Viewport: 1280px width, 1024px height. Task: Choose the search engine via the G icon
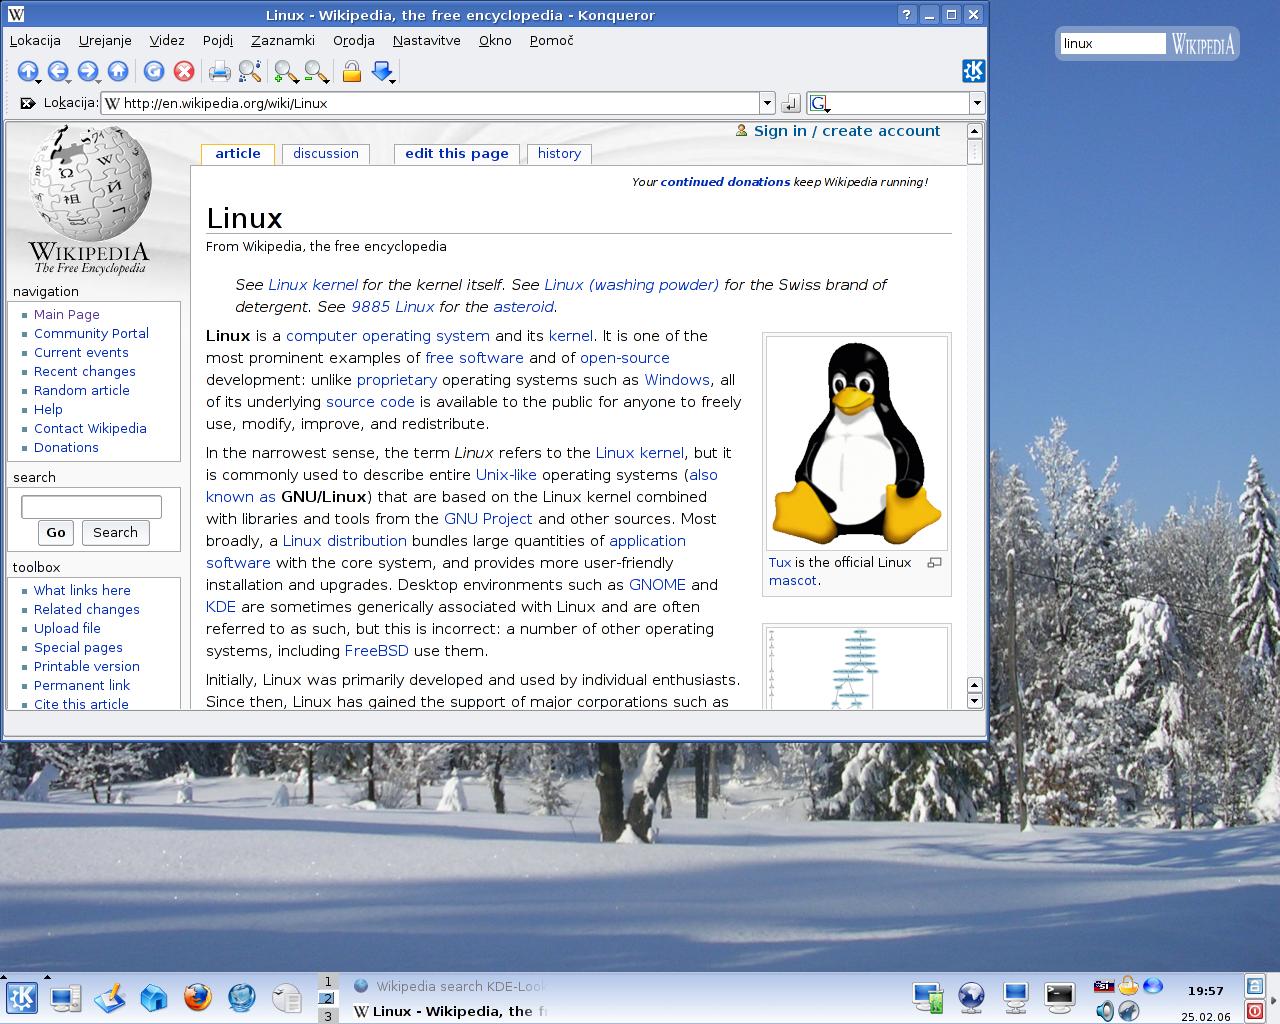click(x=820, y=103)
